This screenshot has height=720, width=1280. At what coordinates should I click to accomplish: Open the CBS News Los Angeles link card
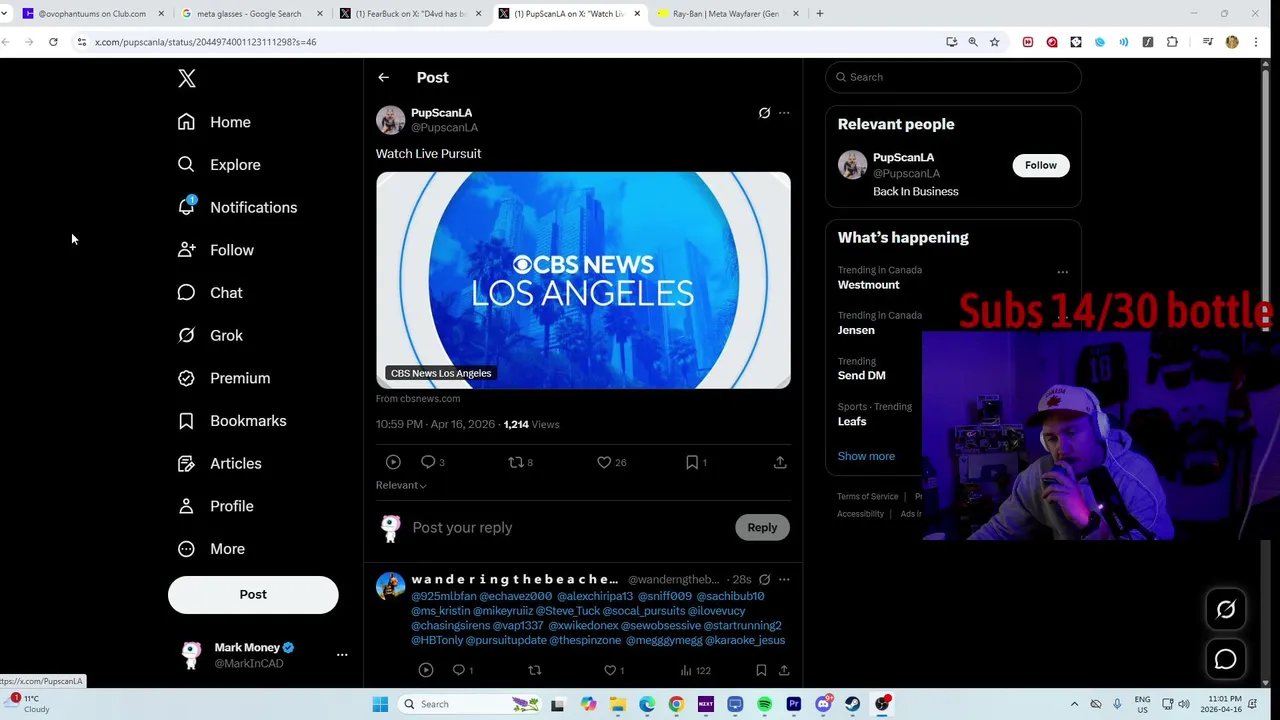583,280
